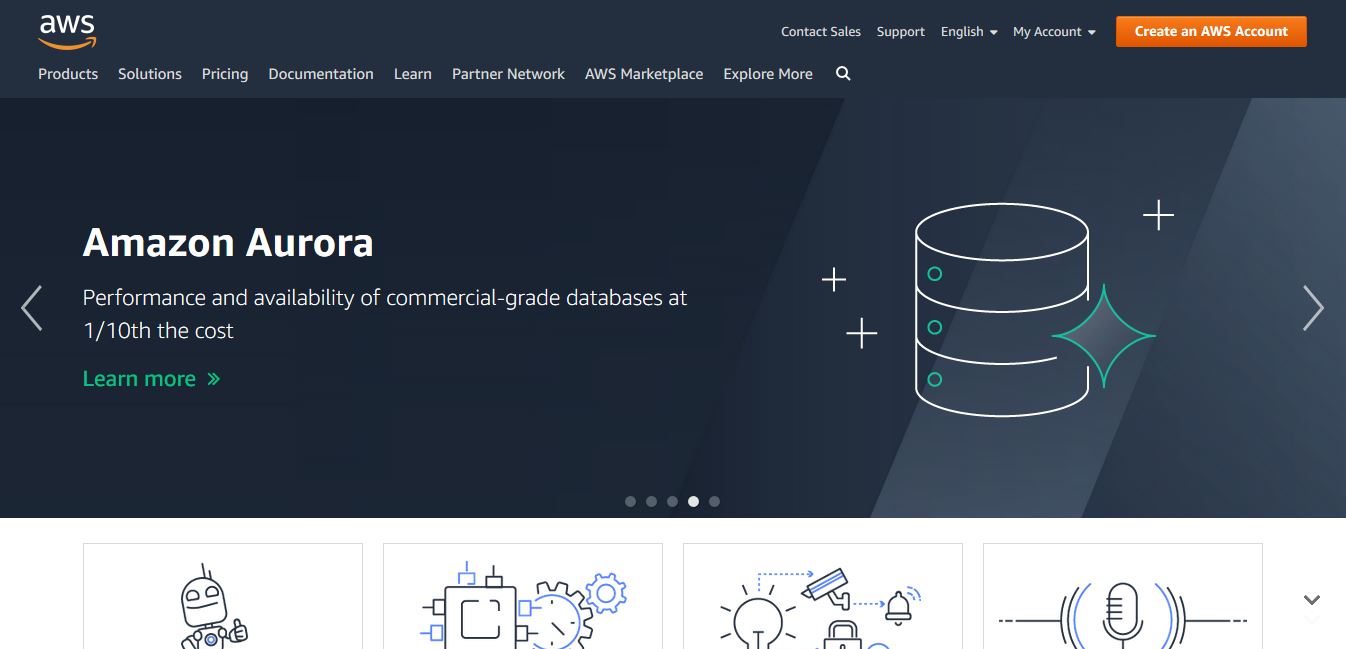The height and width of the screenshot is (649, 1346).
Task: Go to previous carousel slide arrow
Action: [32, 308]
